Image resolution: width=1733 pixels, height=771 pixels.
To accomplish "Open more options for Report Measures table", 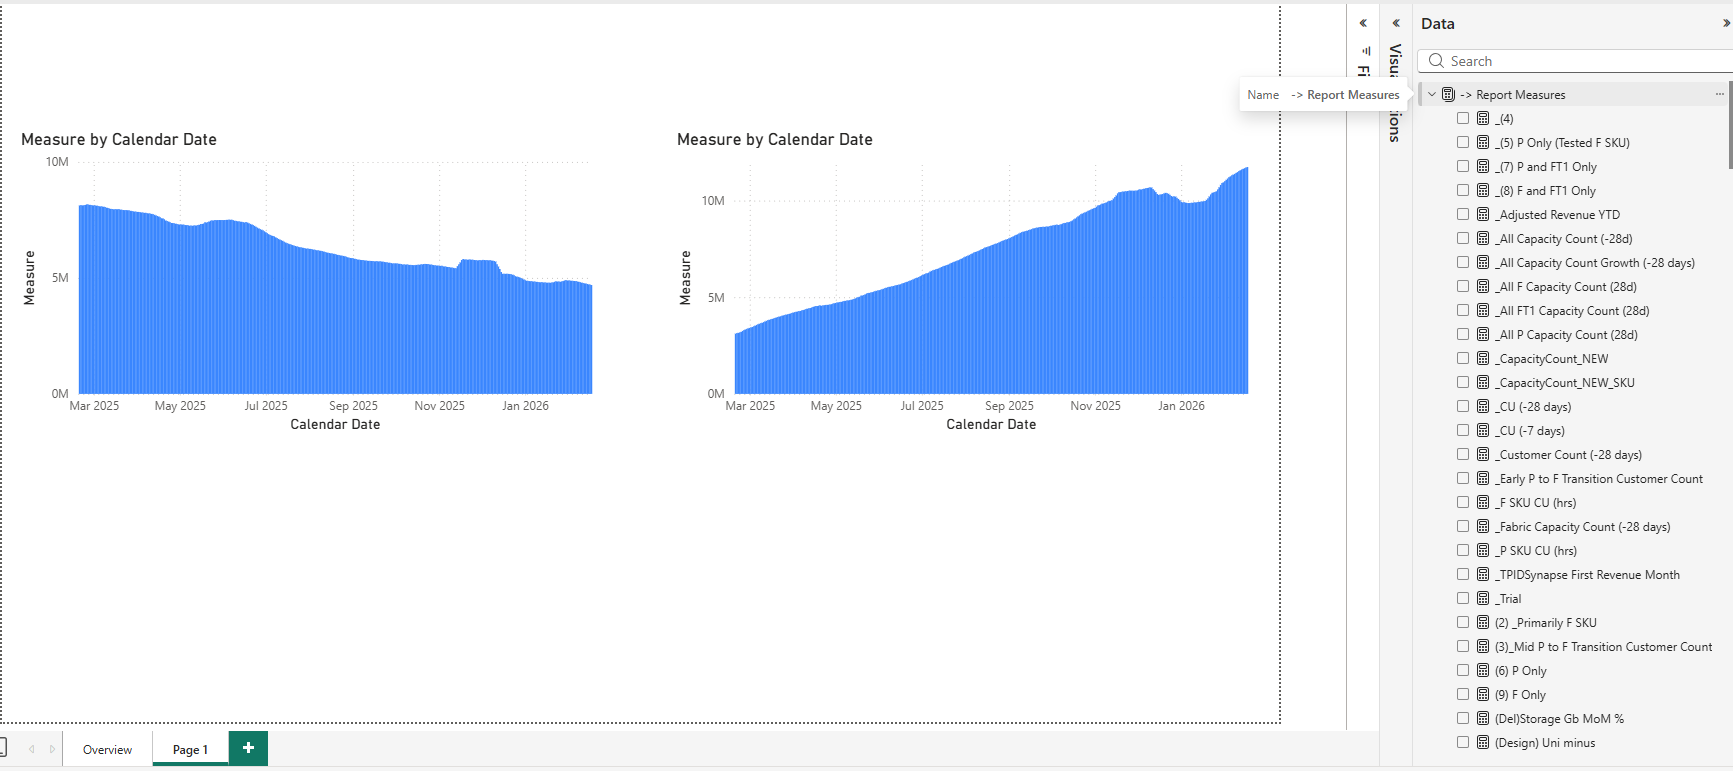I will click(1719, 94).
